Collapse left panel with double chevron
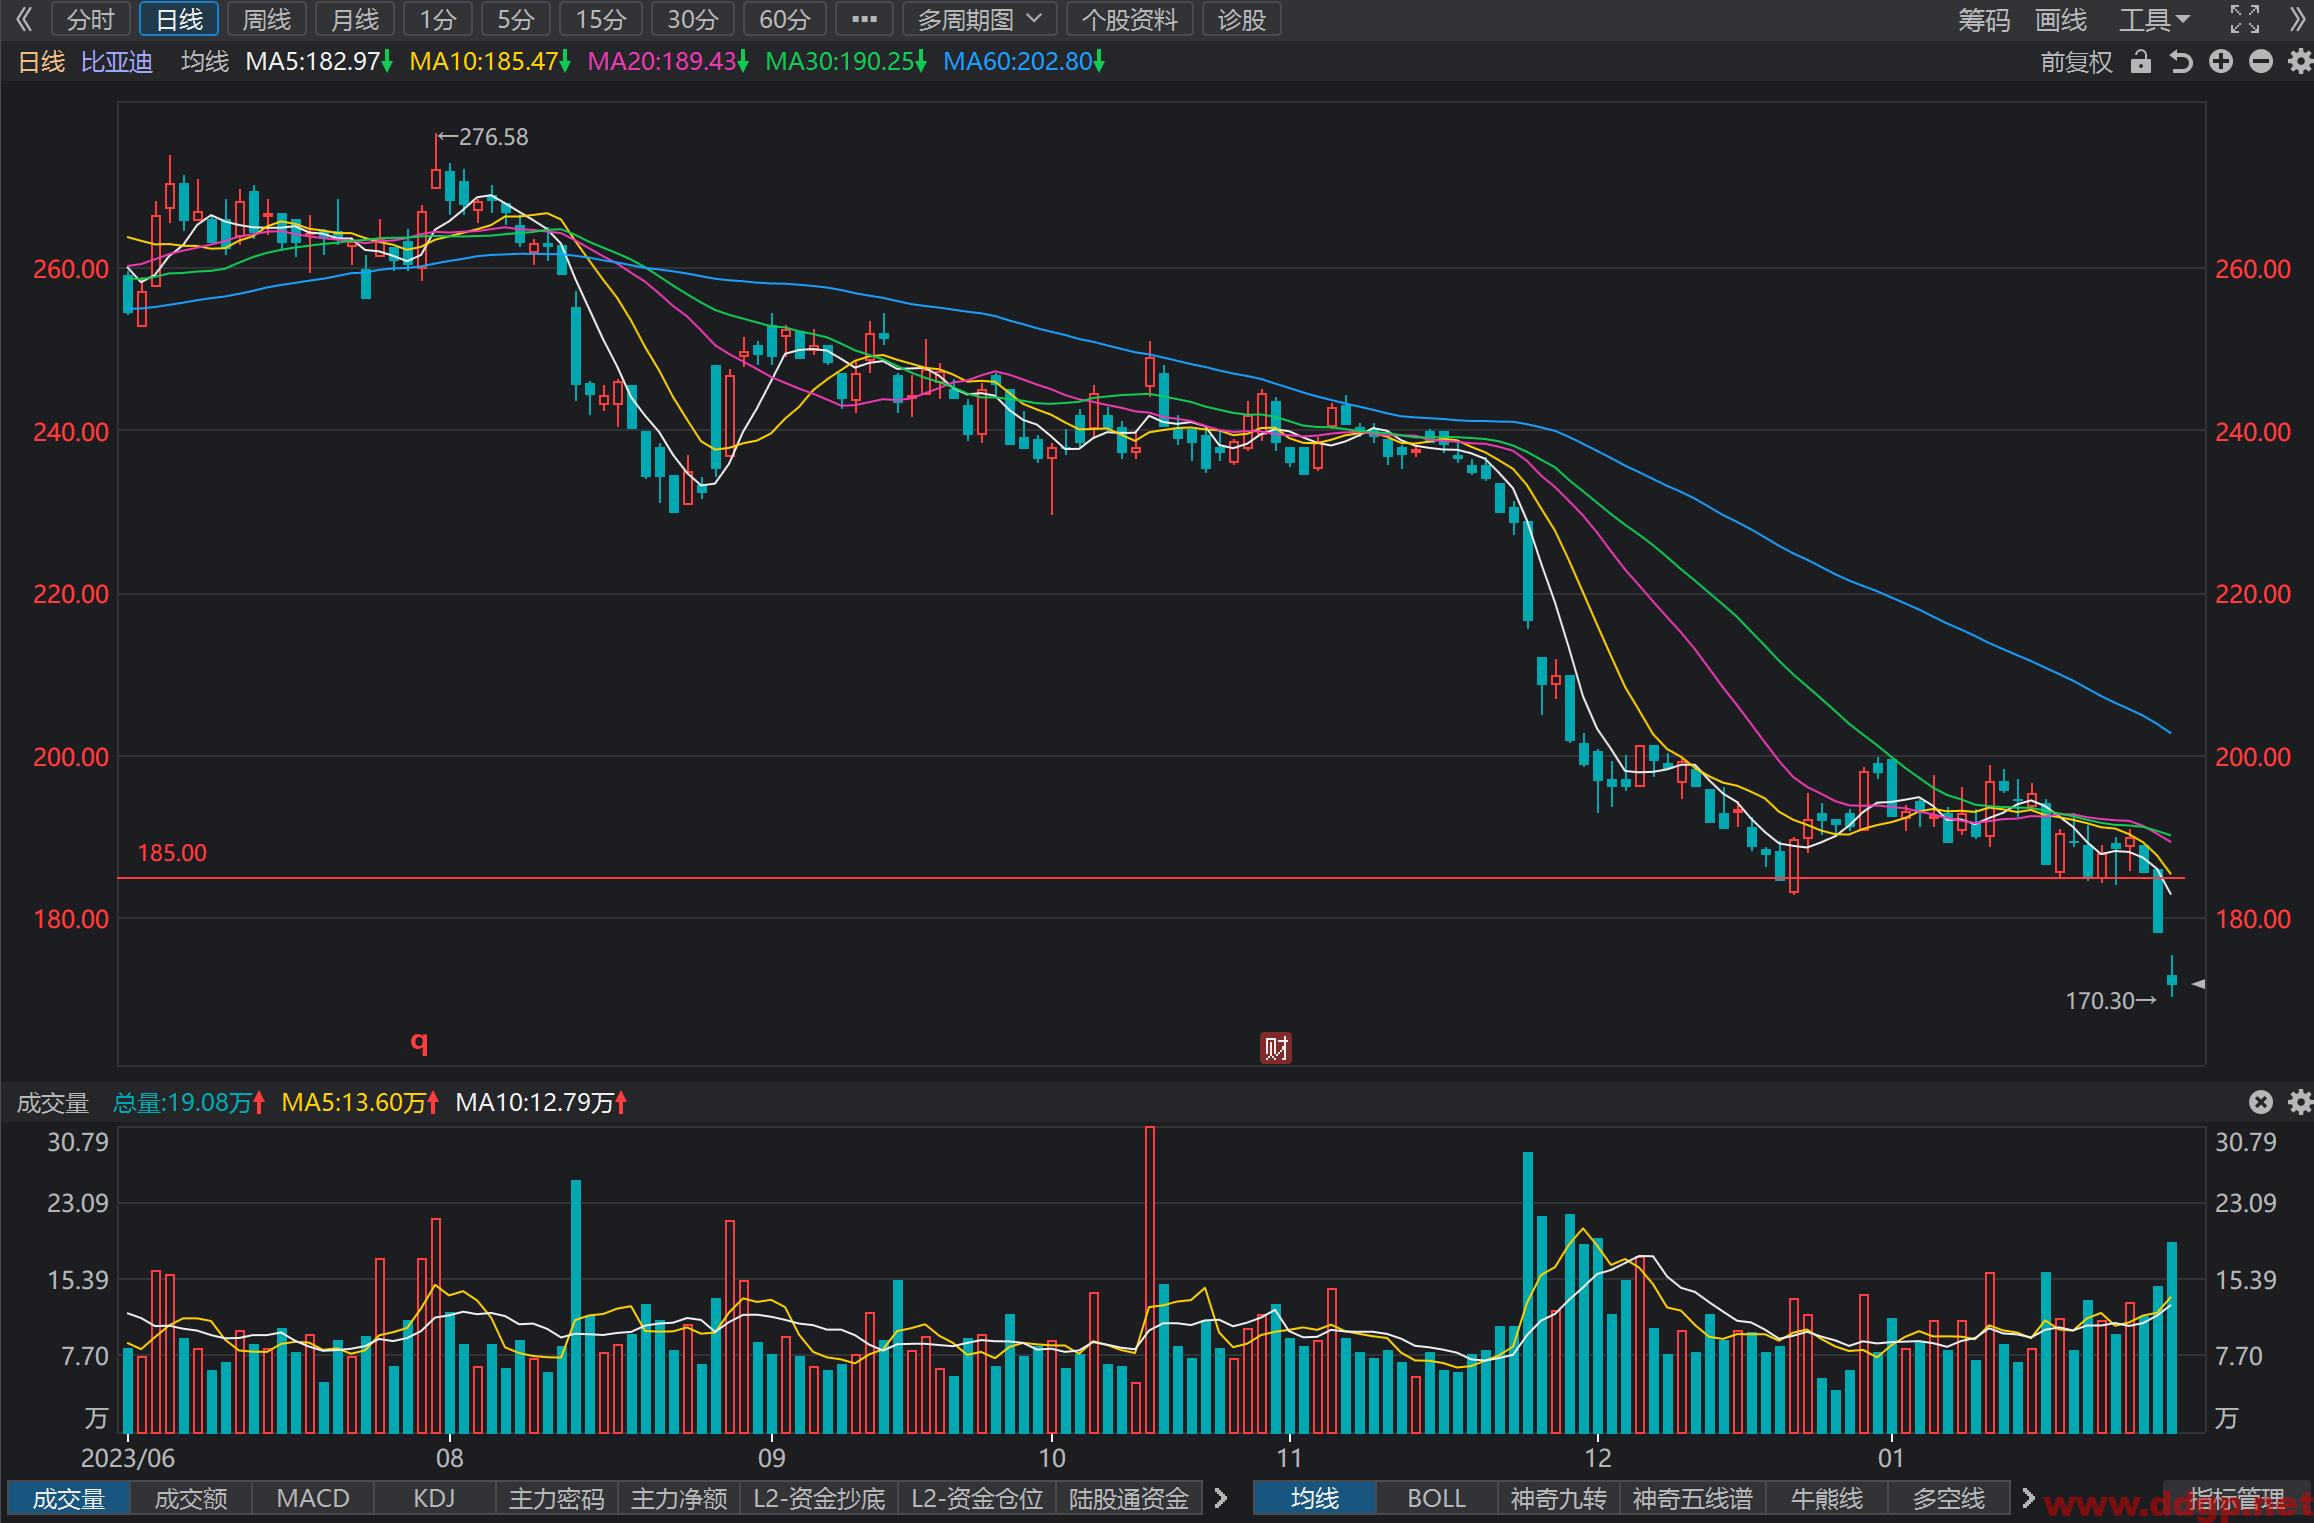The width and height of the screenshot is (2314, 1523). (24, 19)
